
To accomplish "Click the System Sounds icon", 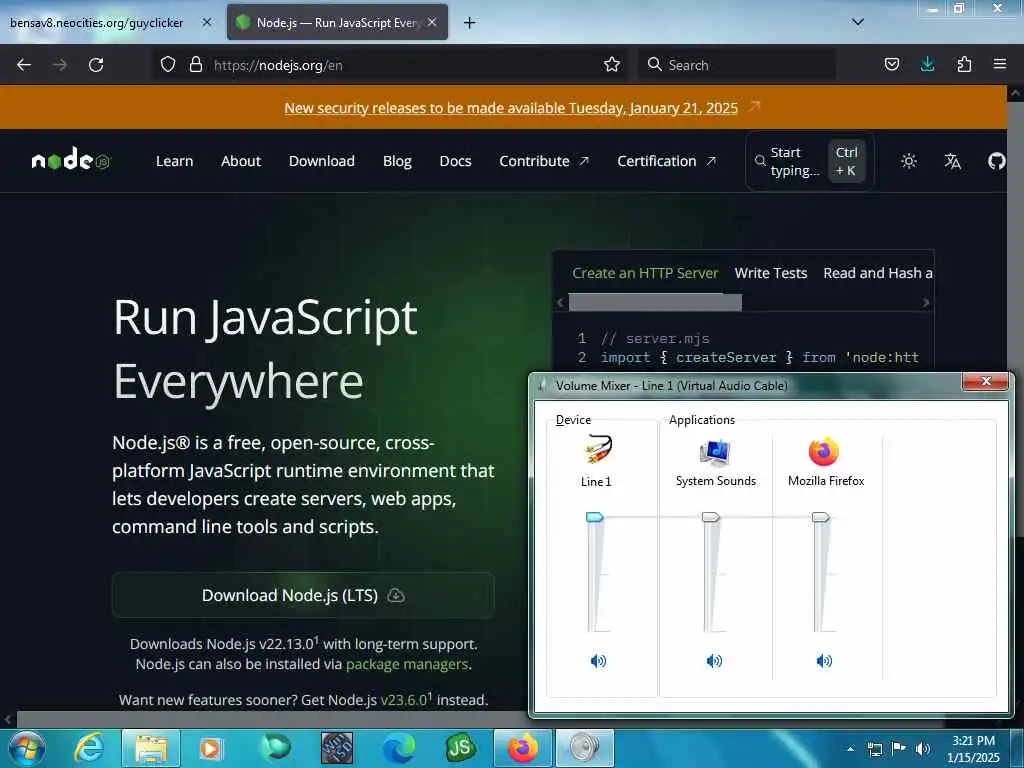I will pyautogui.click(x=715, y=452).
